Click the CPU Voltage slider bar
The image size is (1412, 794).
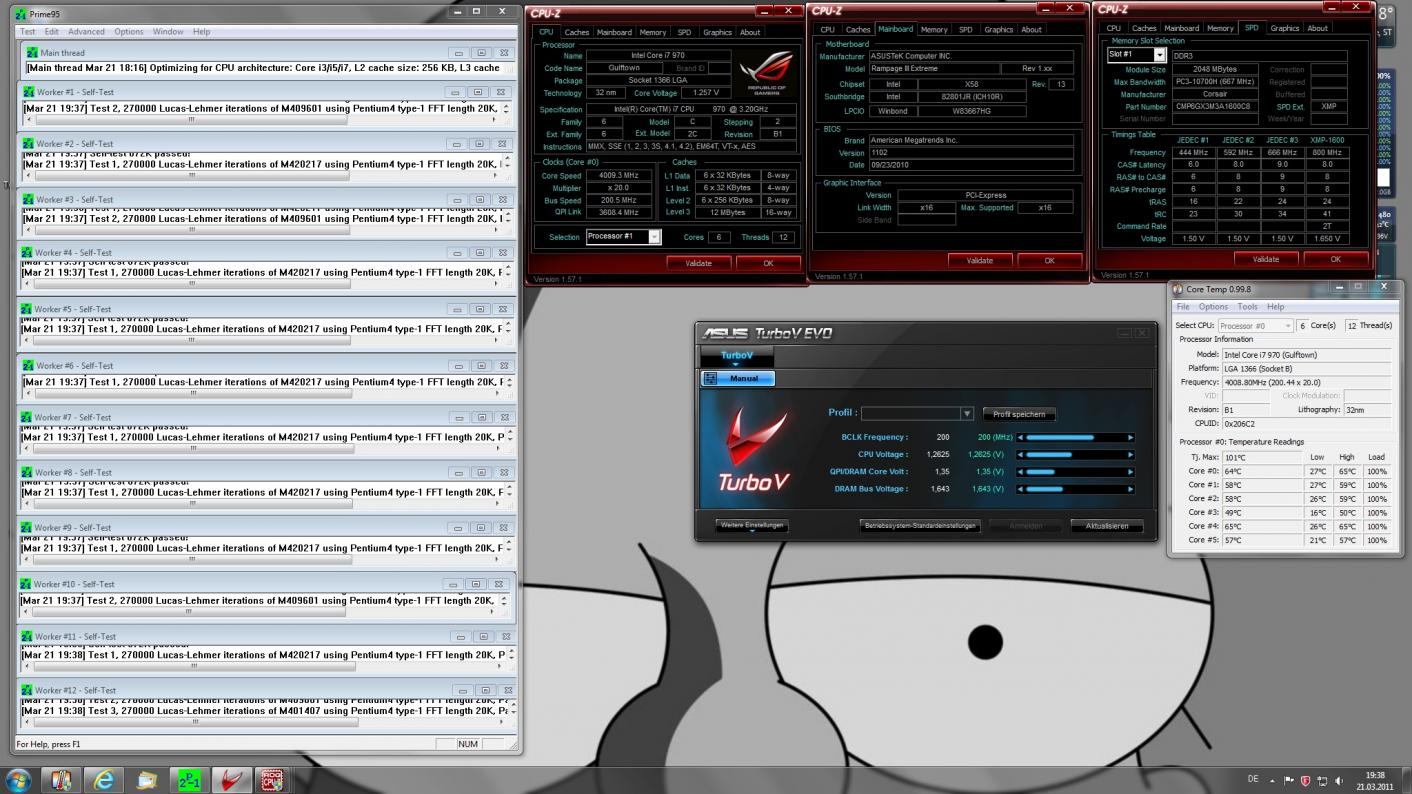tap(1076, 454)
